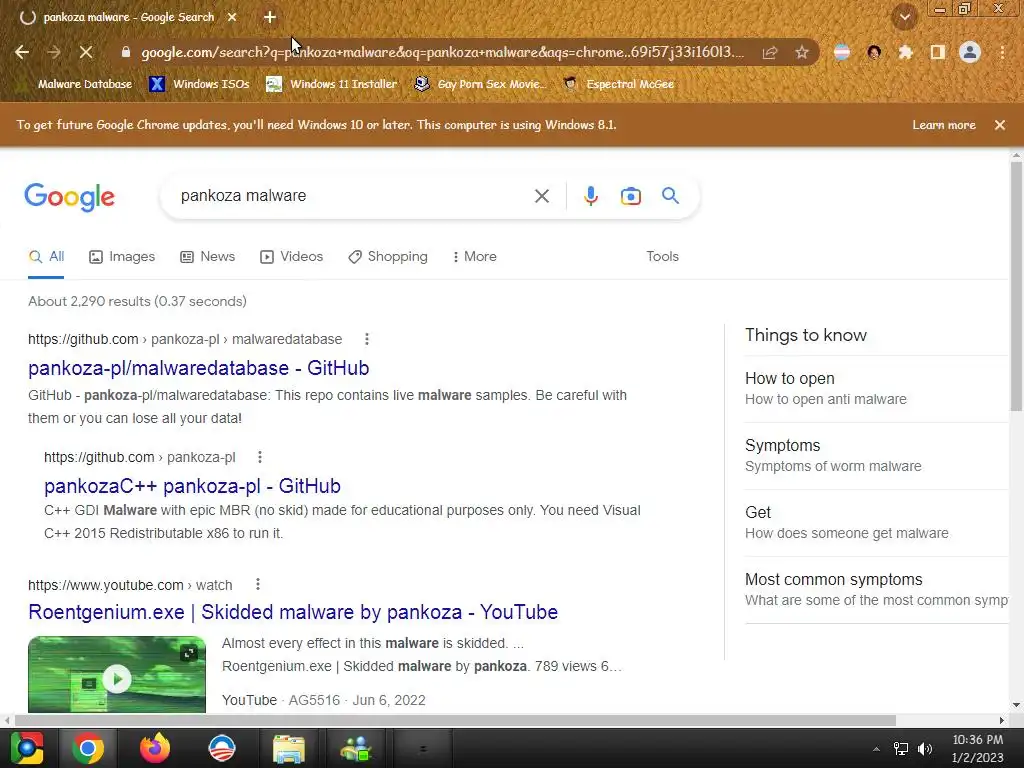Search by image with camera icon
1024x768 pixels.
pos(630,196)
